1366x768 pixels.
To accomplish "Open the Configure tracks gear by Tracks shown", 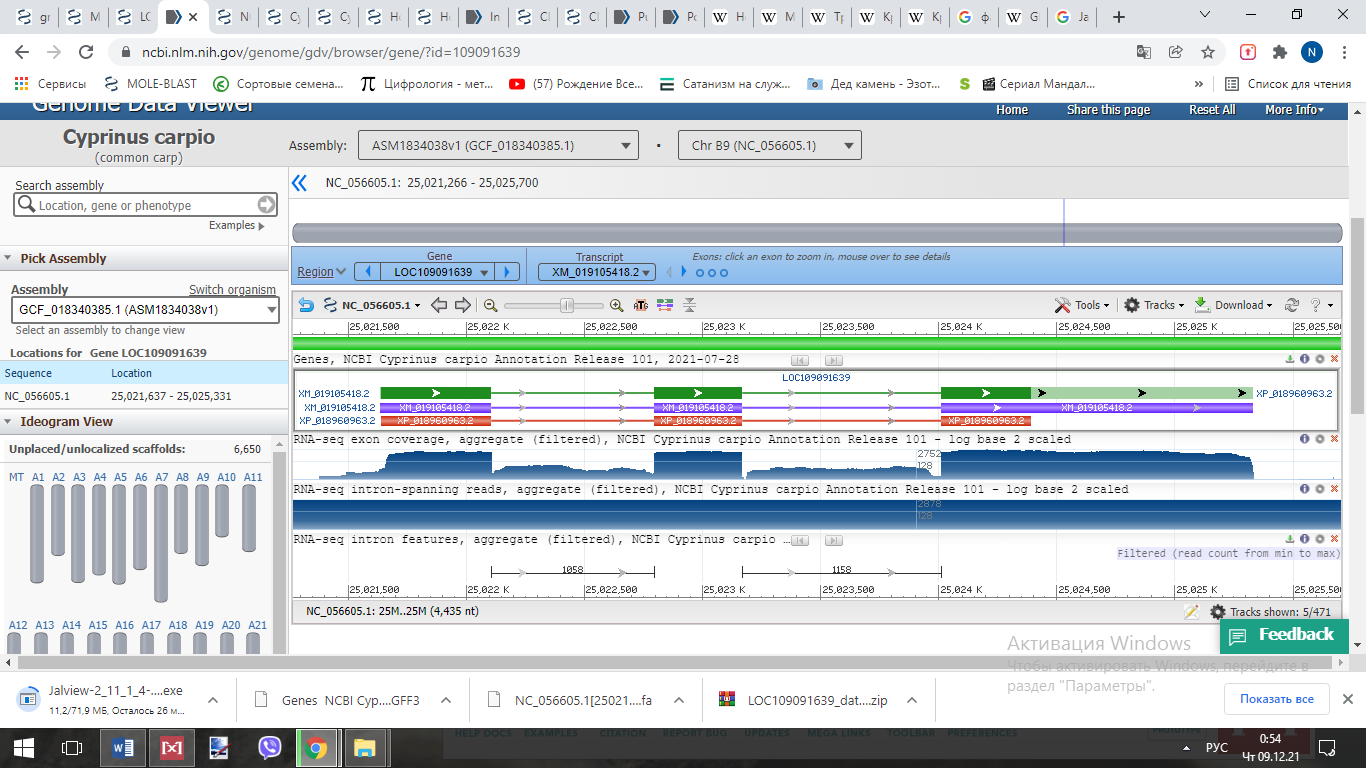I will [1217, 612].
